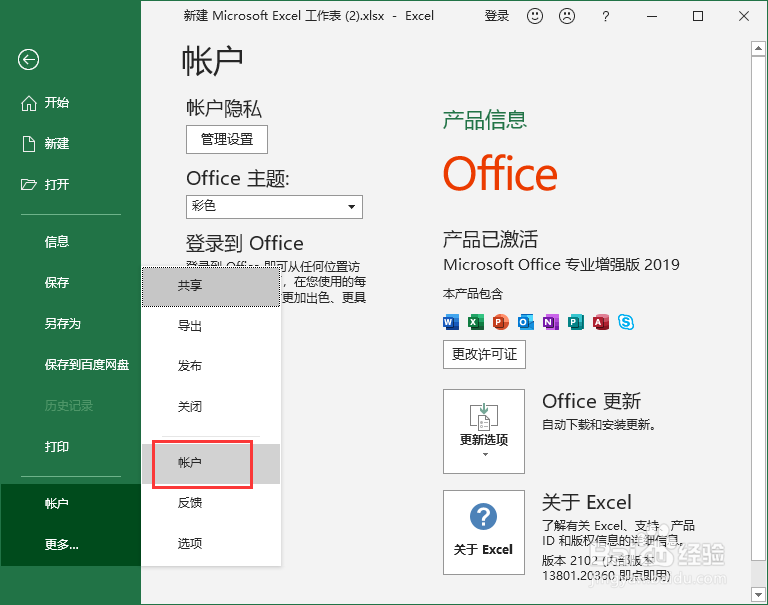
Task: Click the Skype app icon
Action: coord(626,322)
